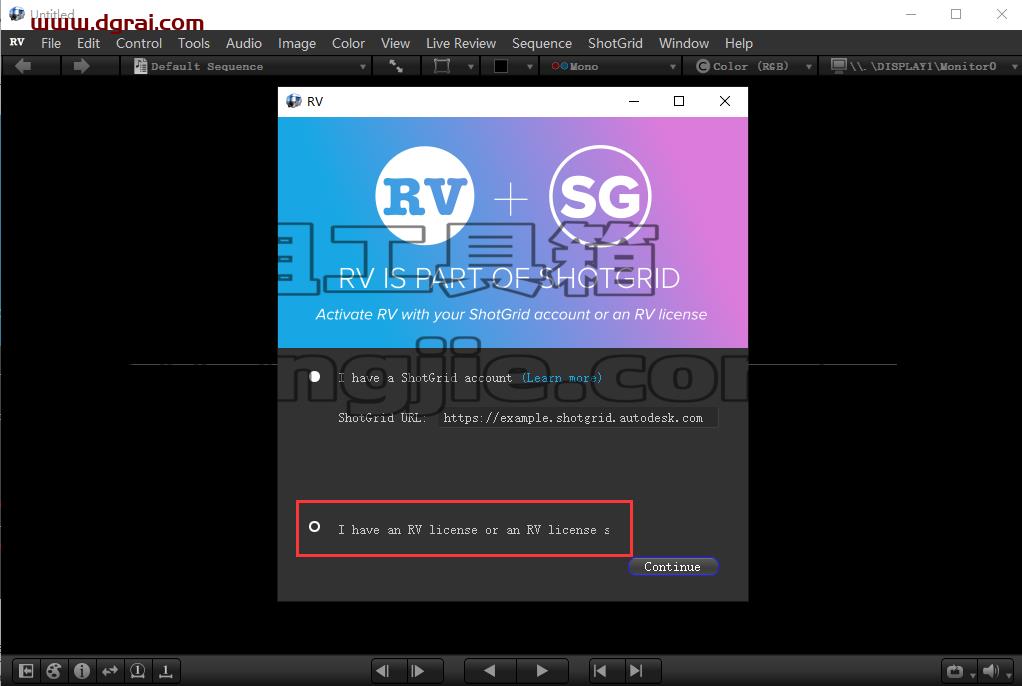1022x686 pixels.
Task: Click the circled 1 timeline icon
Action: pyautogui.click(x=138, y=670)
